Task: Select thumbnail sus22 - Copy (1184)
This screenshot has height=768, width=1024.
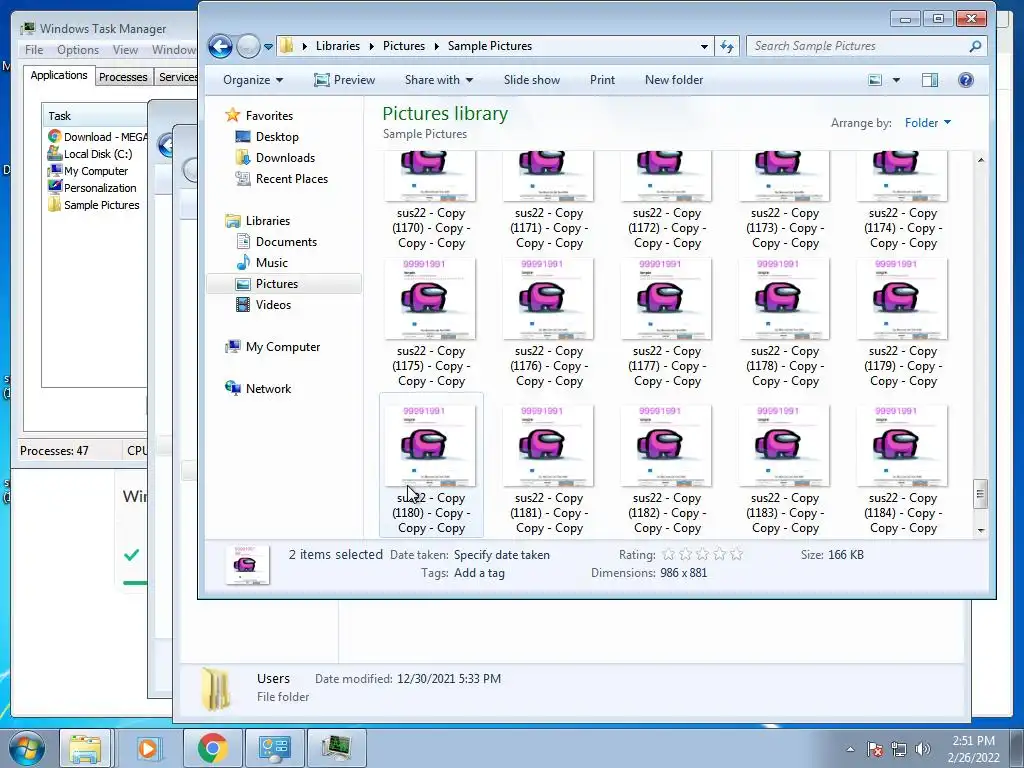Action: [902, 445]
